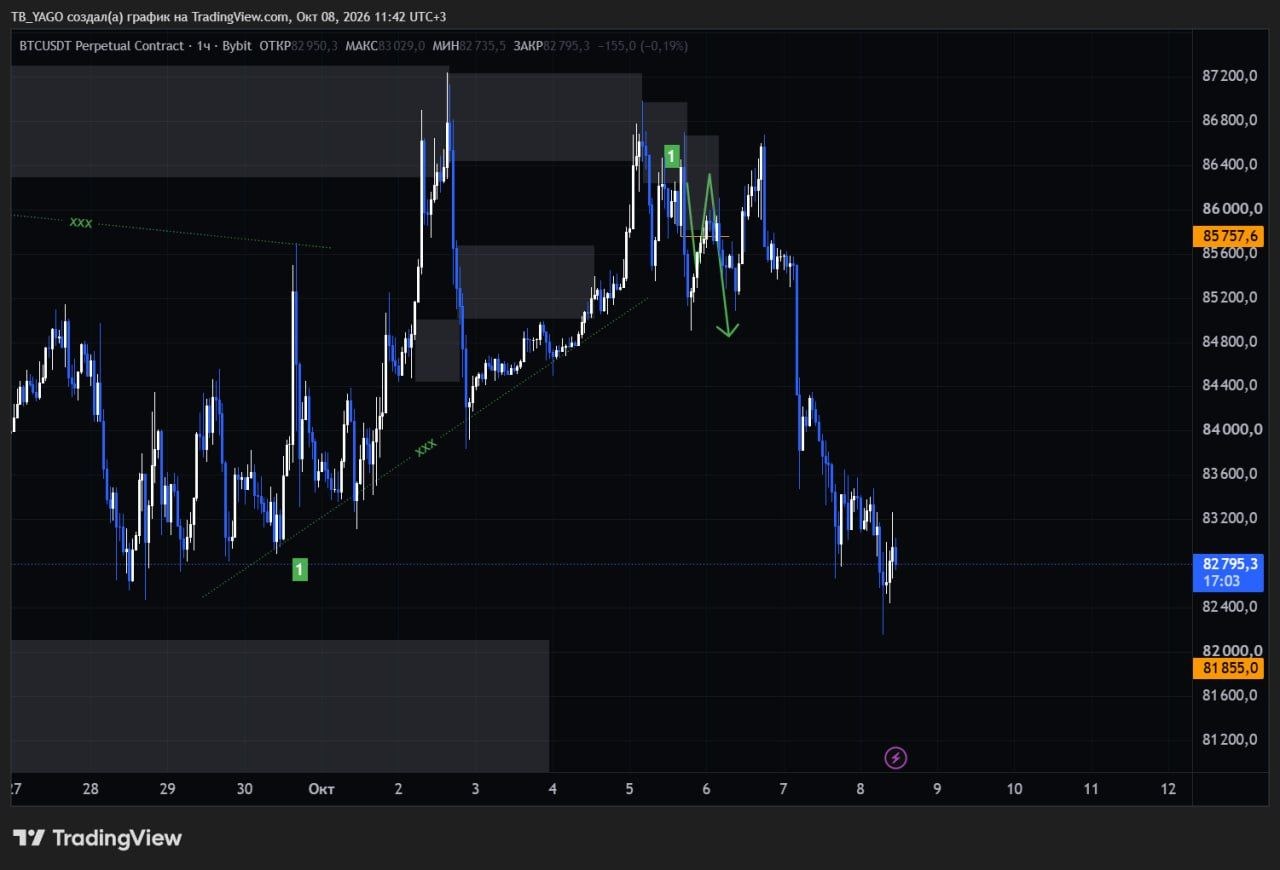This screenshot has width=1280, height=870.
Task: Click the 86400,0 price axis label
Action: 1229,164
